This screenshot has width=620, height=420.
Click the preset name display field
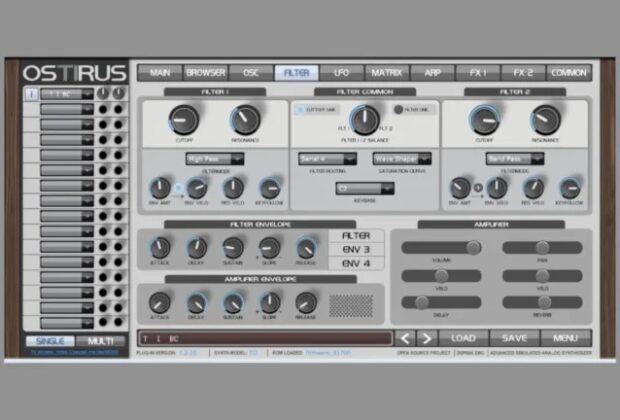265,339
